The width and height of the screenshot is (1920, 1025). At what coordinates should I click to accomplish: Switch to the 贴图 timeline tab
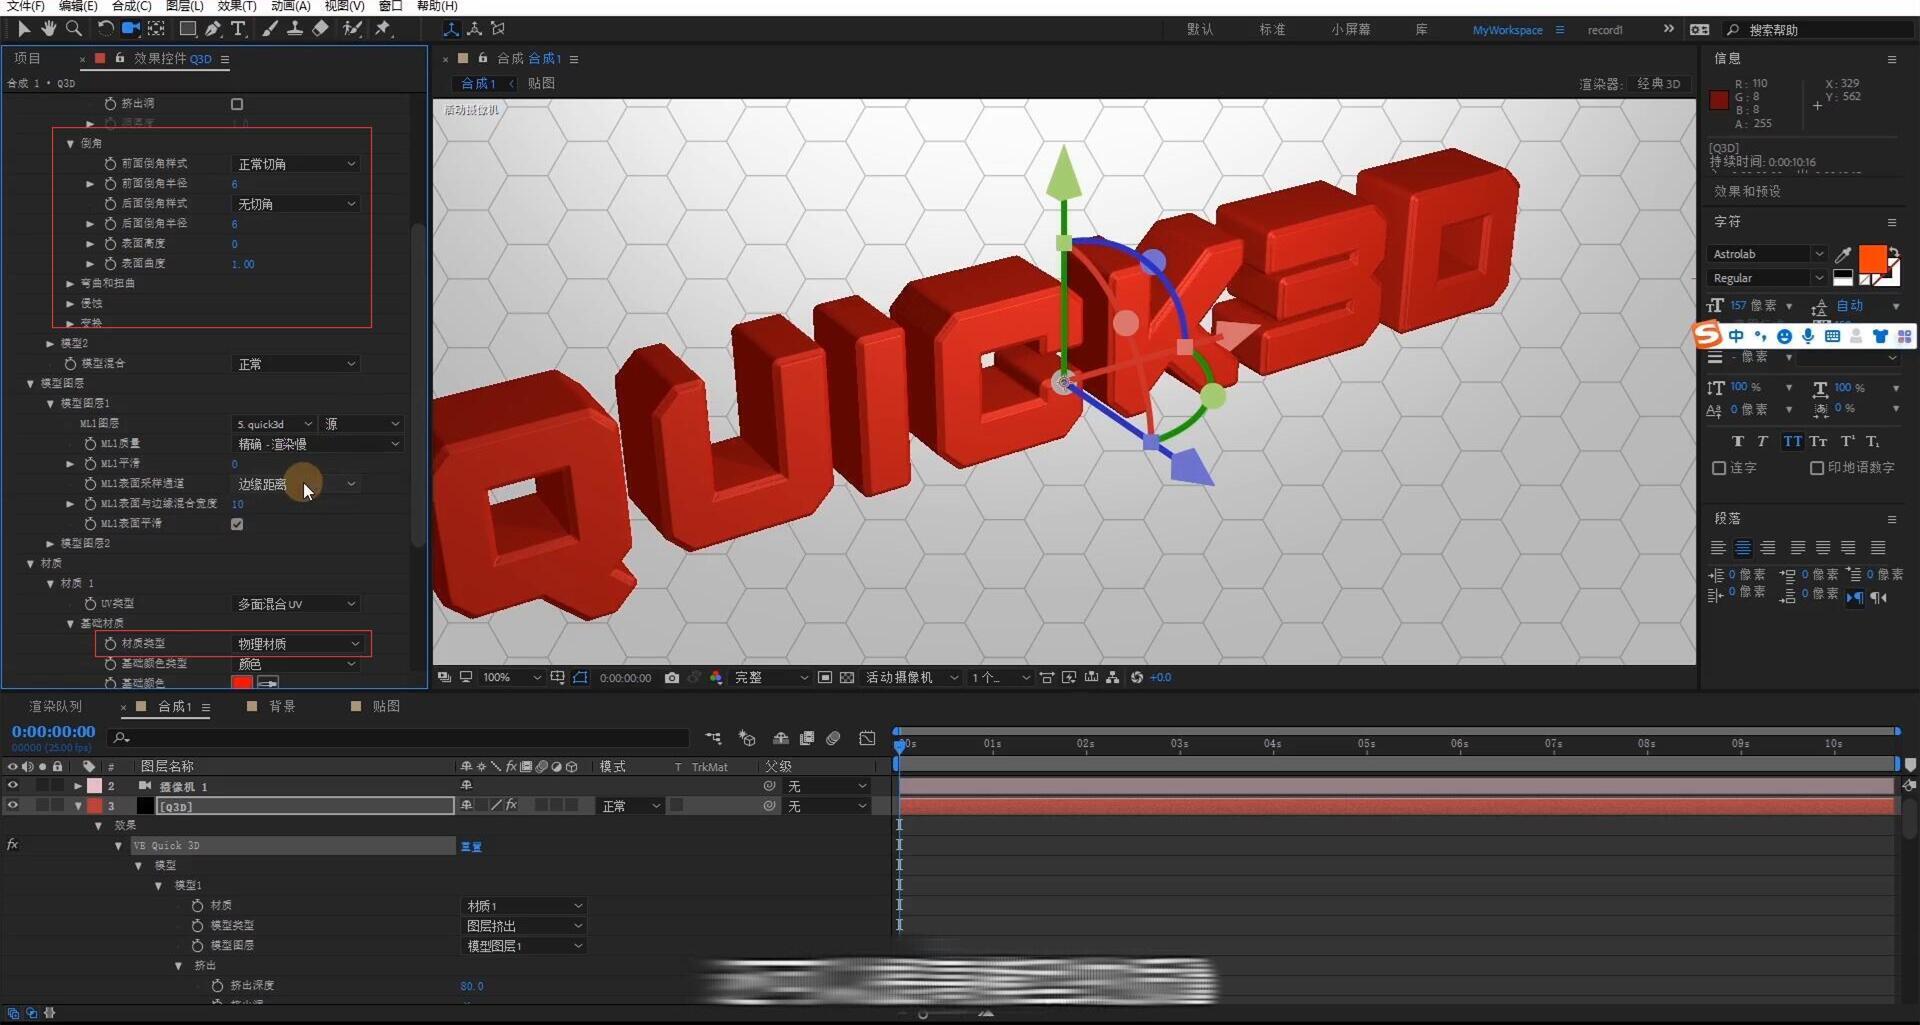[386, 706]
